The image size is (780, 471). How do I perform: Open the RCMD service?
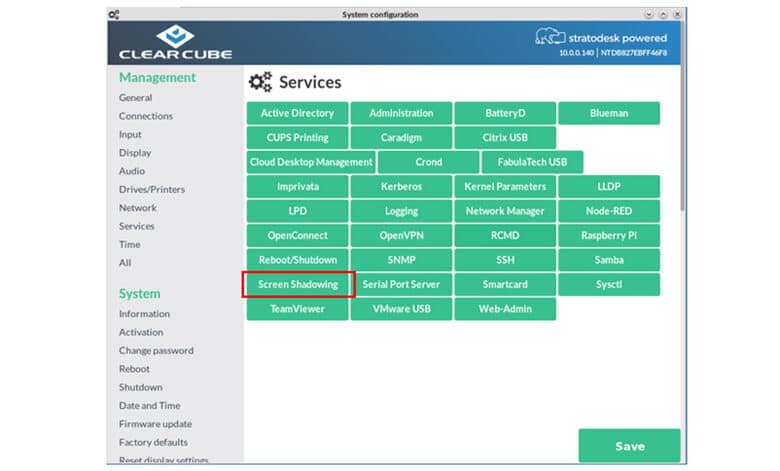click(x=505, y=235)
